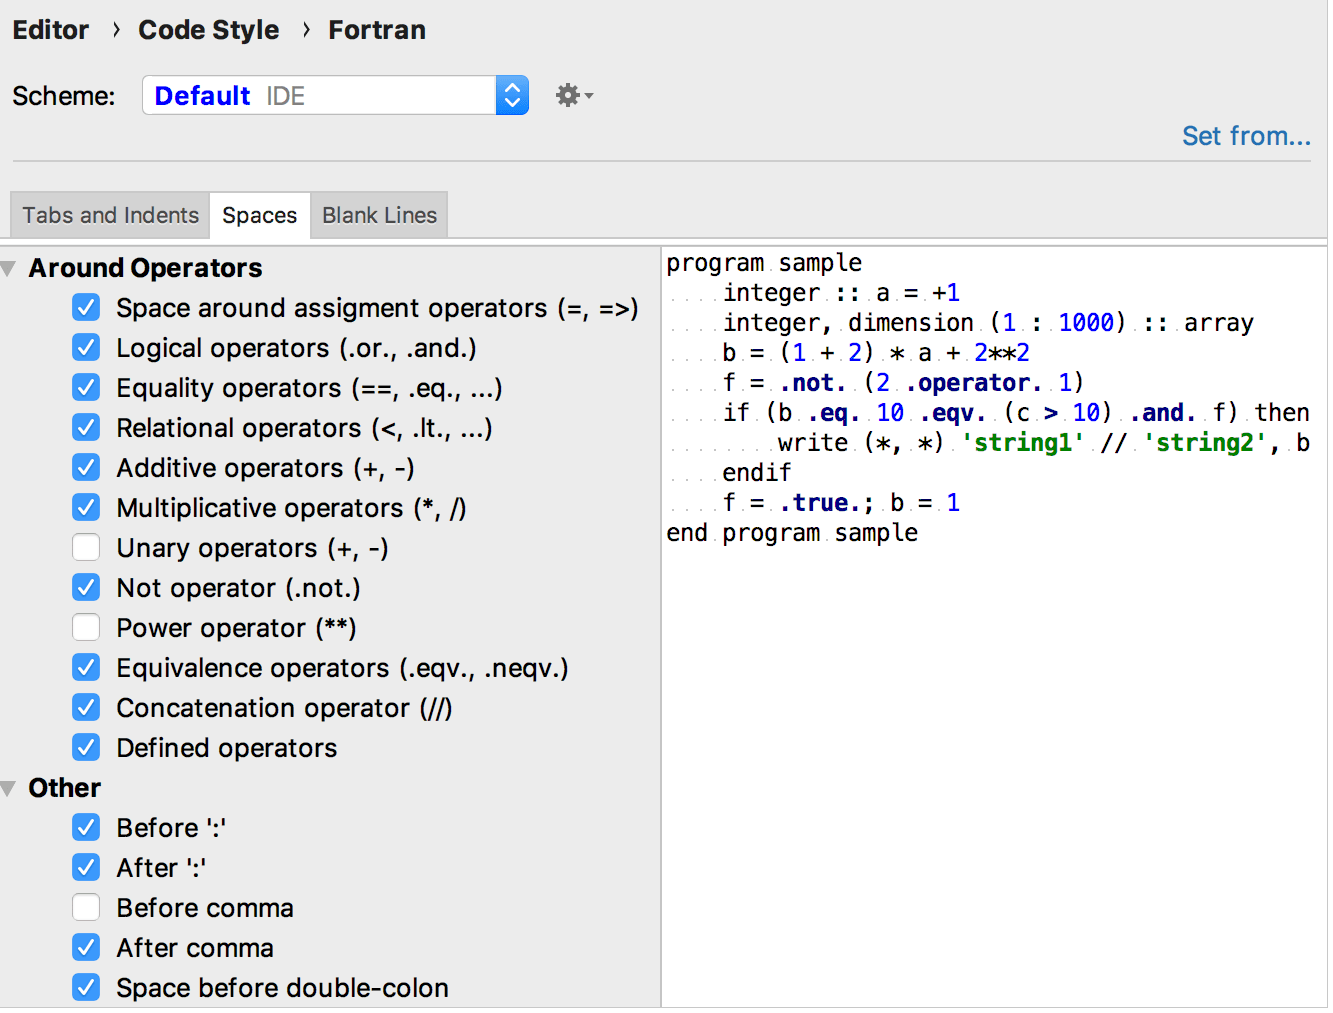Viewport: 1333px width, 1013px height.
Task: Enable Before comma spacing
Action: (86, 907)
